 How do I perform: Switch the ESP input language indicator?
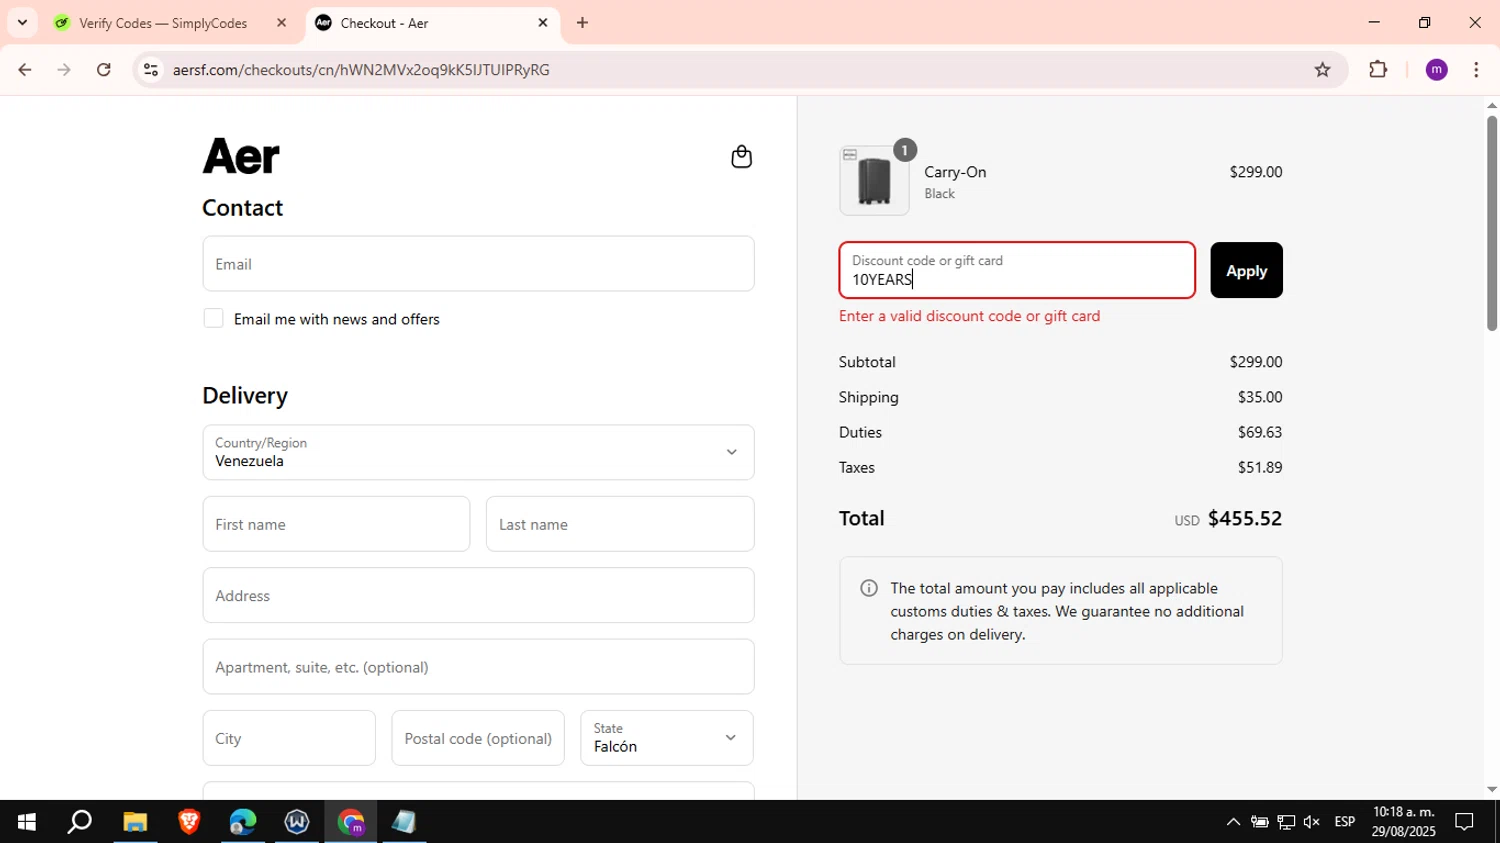pos(1345,822)
